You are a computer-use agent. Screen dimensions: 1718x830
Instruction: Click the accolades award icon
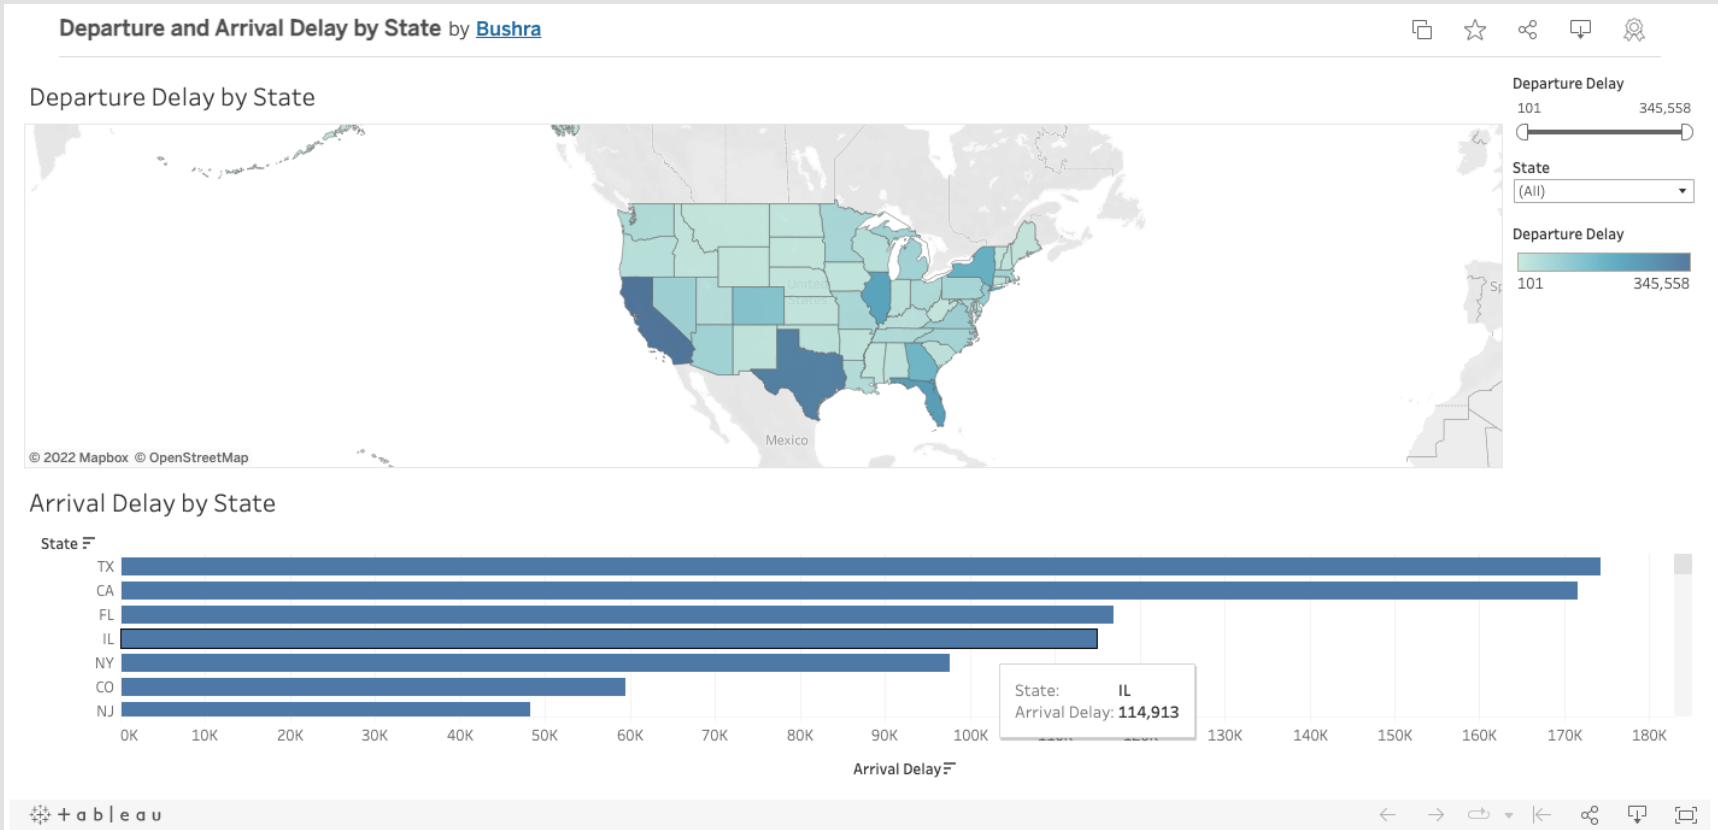[x=1634, y=30]
